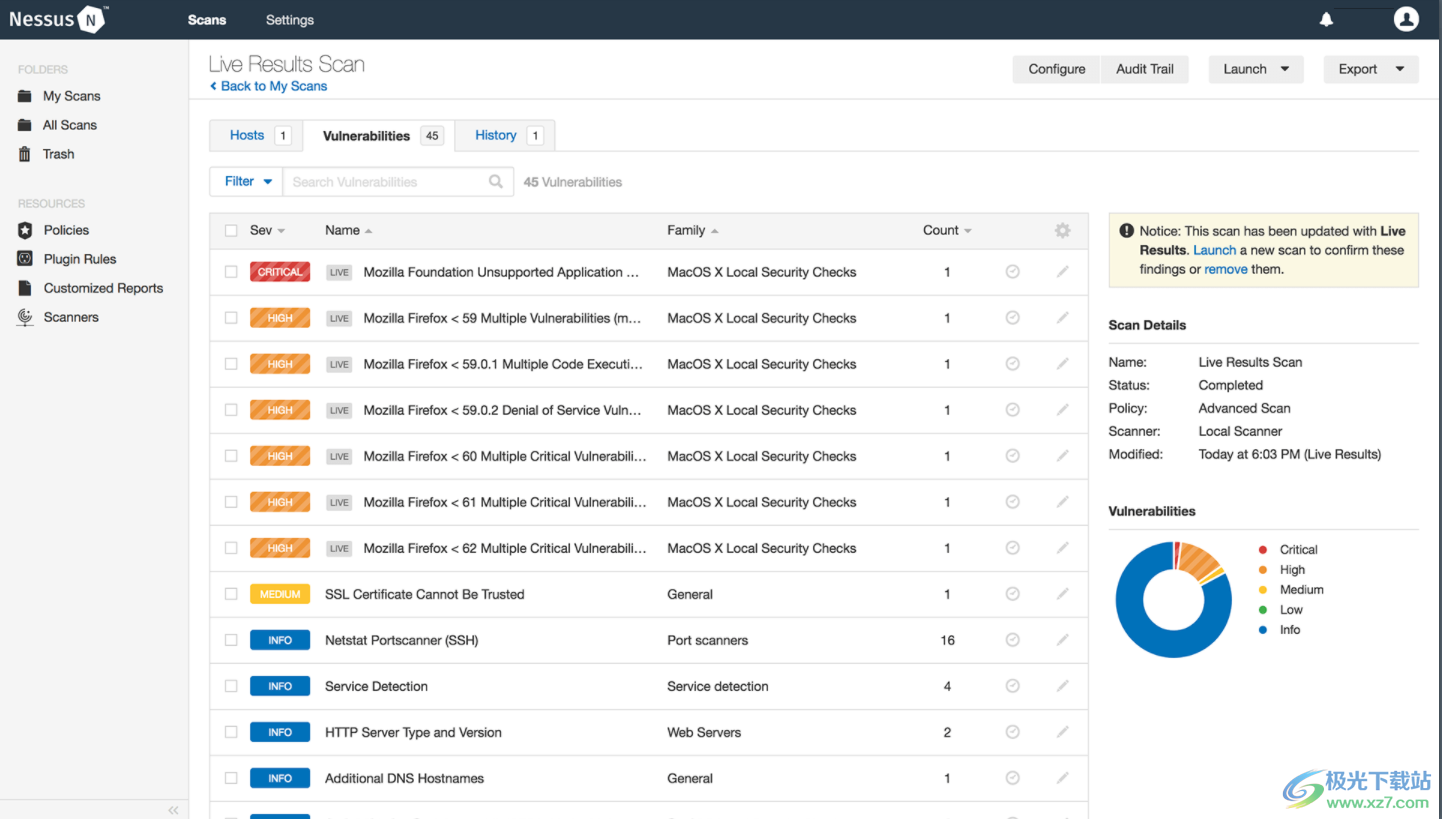
Task: Open the Trash folder
Action: pos(58,154)
